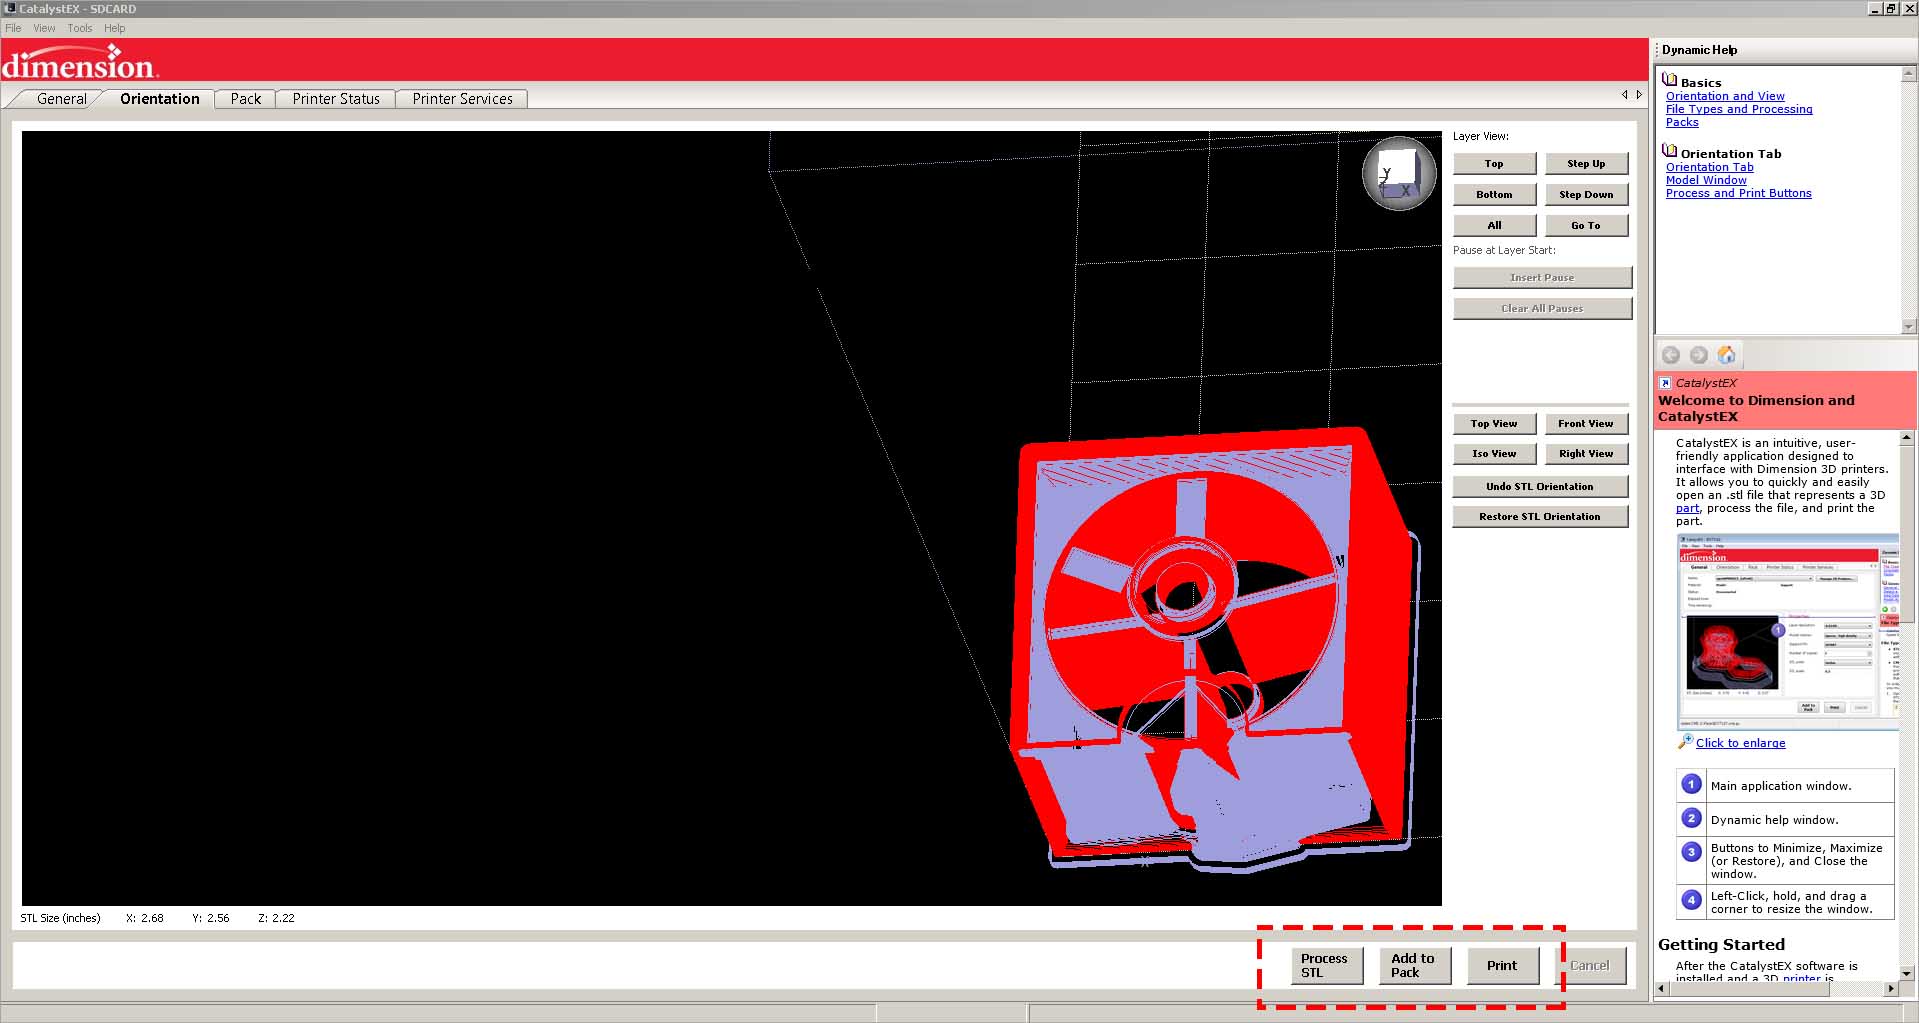Go back in Dynamic Help navigation
The image size is (1919, 1023).
point(1670,355)
